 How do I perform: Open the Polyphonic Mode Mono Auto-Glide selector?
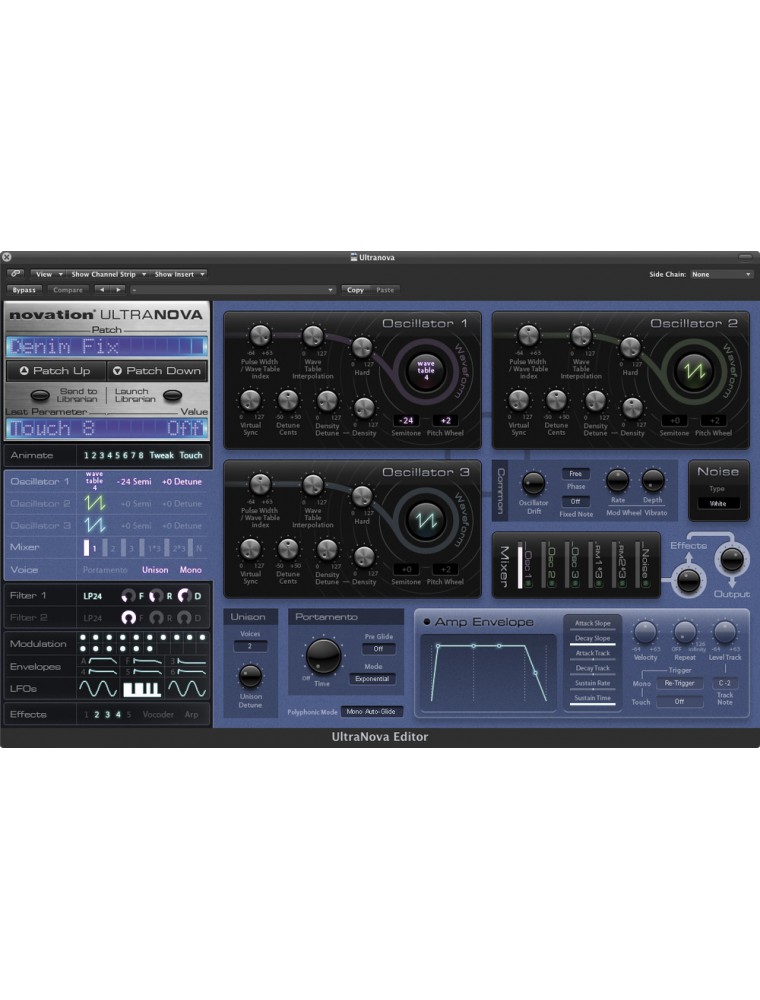click(x=372, y=712)
